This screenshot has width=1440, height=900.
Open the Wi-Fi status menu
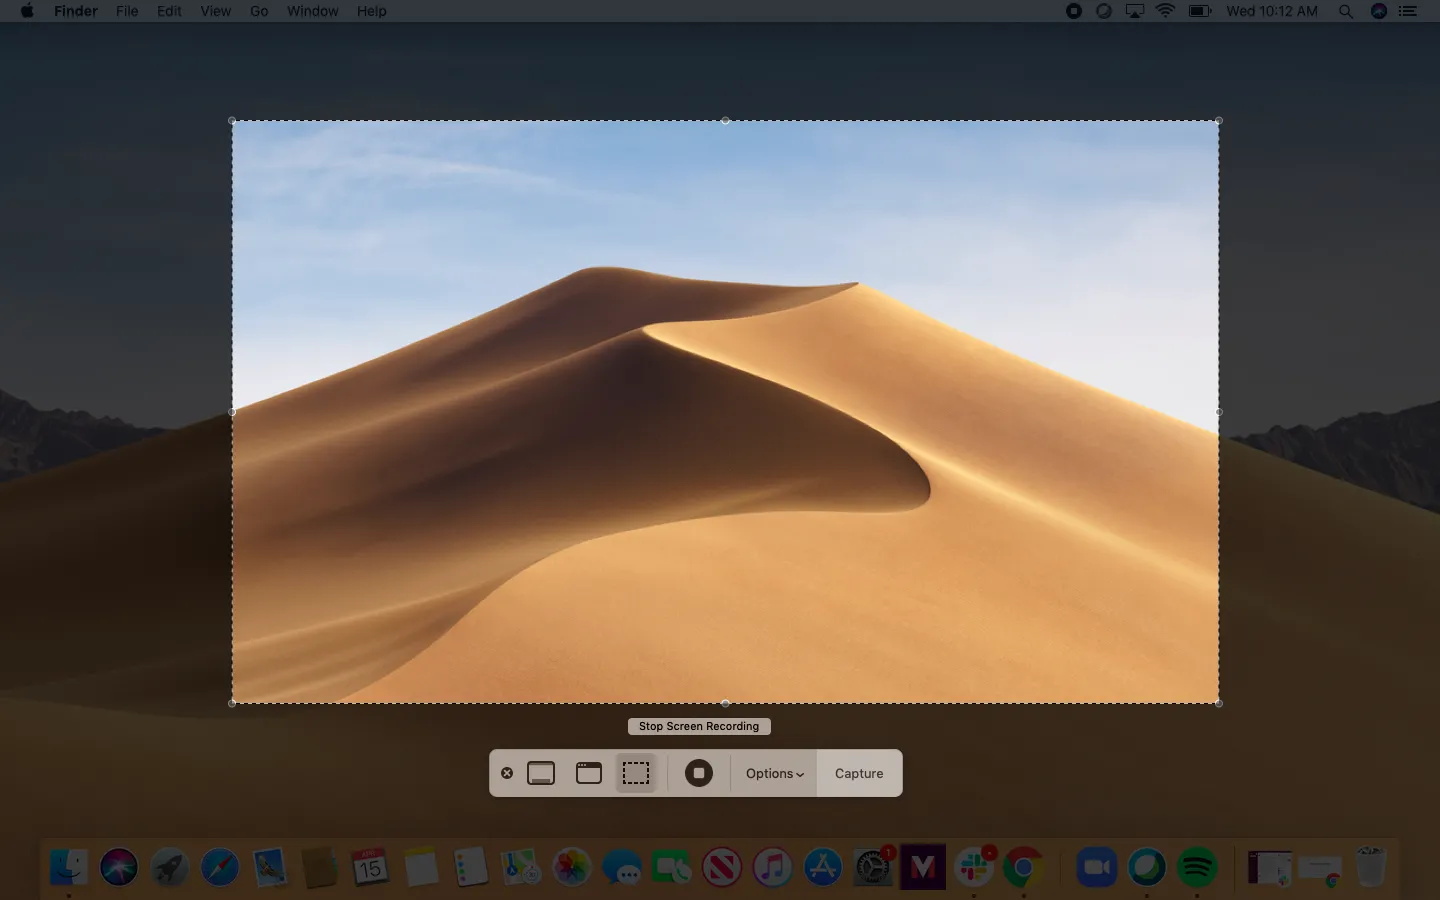(1165, 11)
